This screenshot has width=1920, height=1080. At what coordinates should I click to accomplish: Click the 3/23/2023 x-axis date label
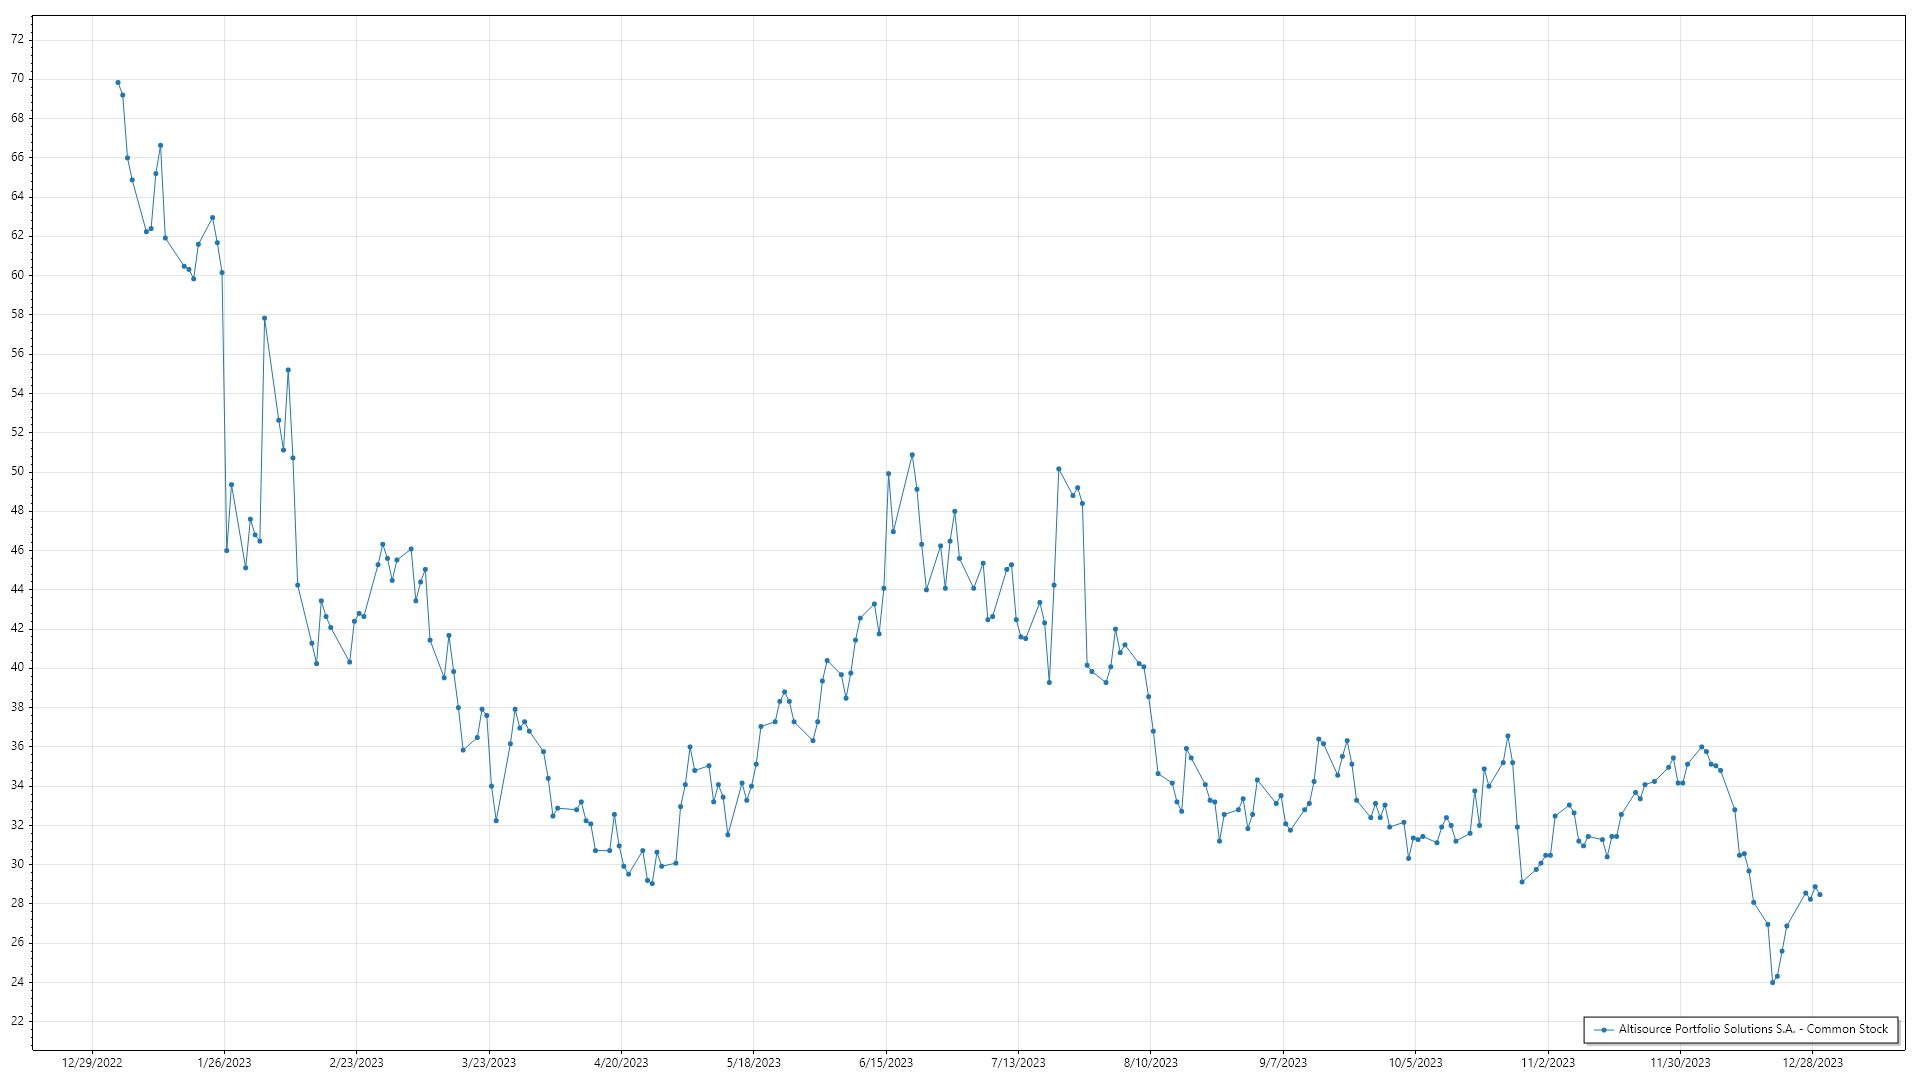[x=489, y=1063]
